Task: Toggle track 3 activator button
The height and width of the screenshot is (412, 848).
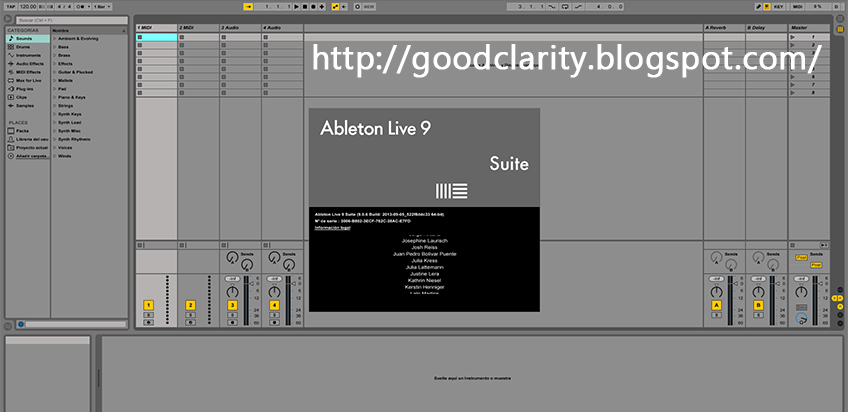Action: coord(232,305)
